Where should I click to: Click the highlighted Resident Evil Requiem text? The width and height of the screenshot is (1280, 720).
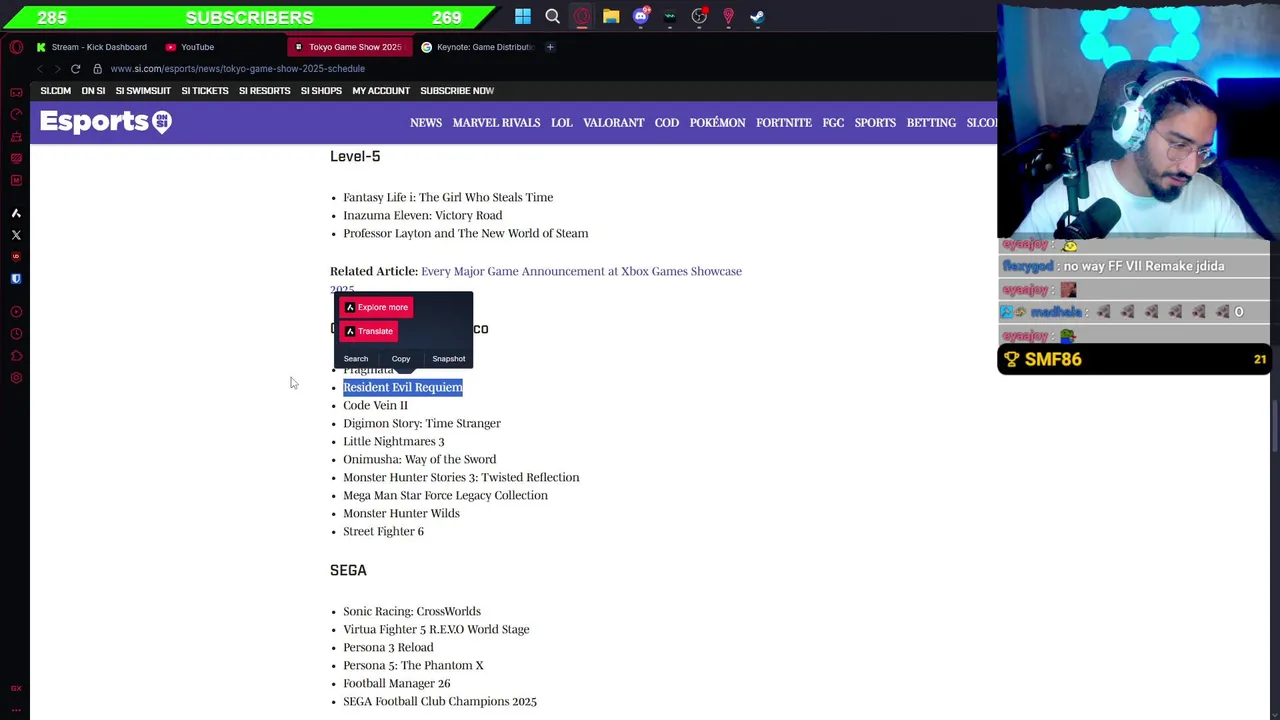[403, 387]
